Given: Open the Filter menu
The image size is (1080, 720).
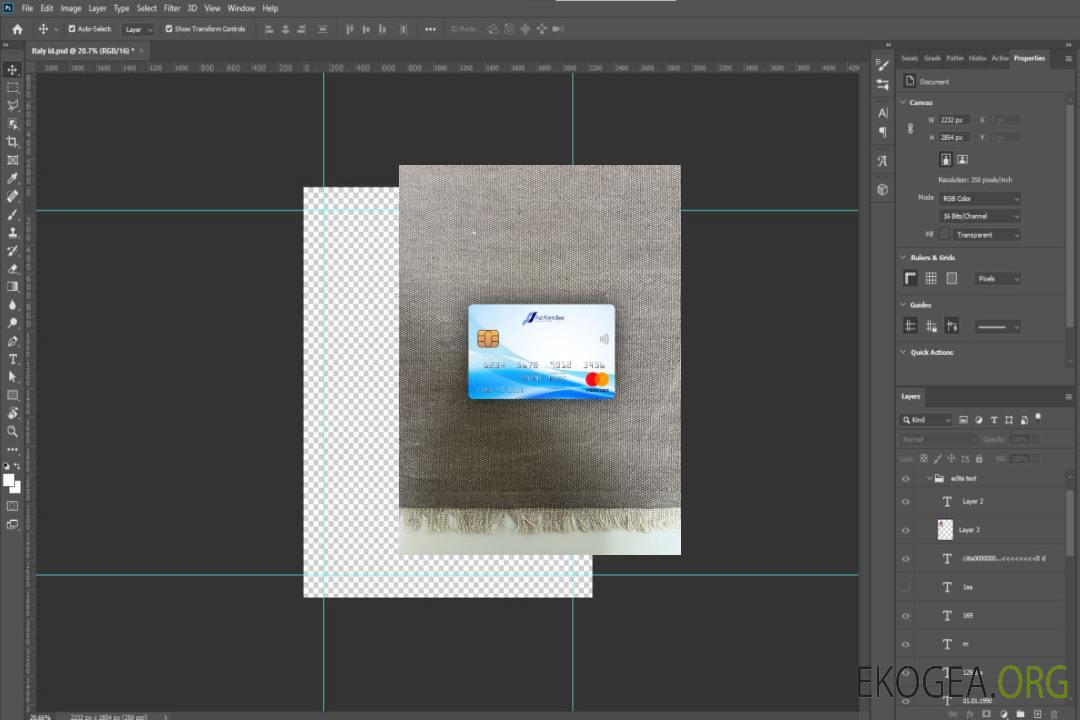Looking at the screenshot, I should (172, 8).
